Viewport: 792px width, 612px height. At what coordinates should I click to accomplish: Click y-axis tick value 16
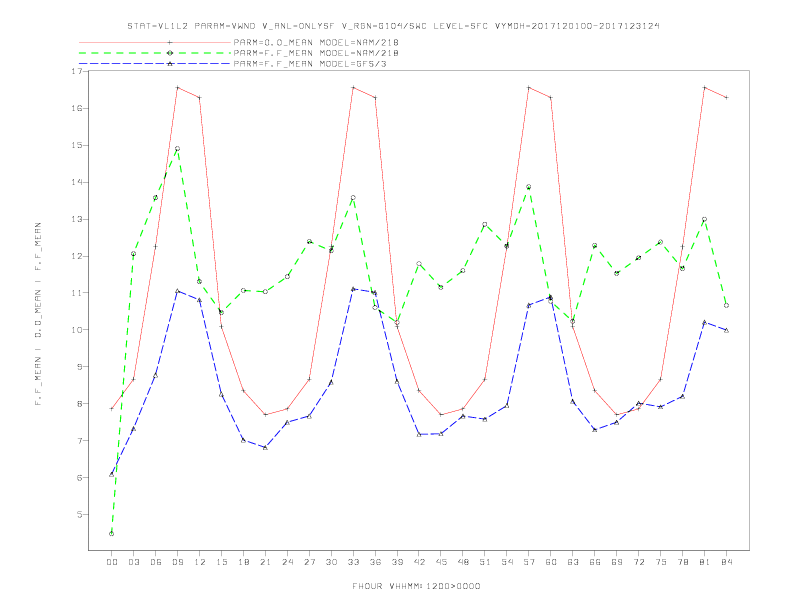[77, 108]
